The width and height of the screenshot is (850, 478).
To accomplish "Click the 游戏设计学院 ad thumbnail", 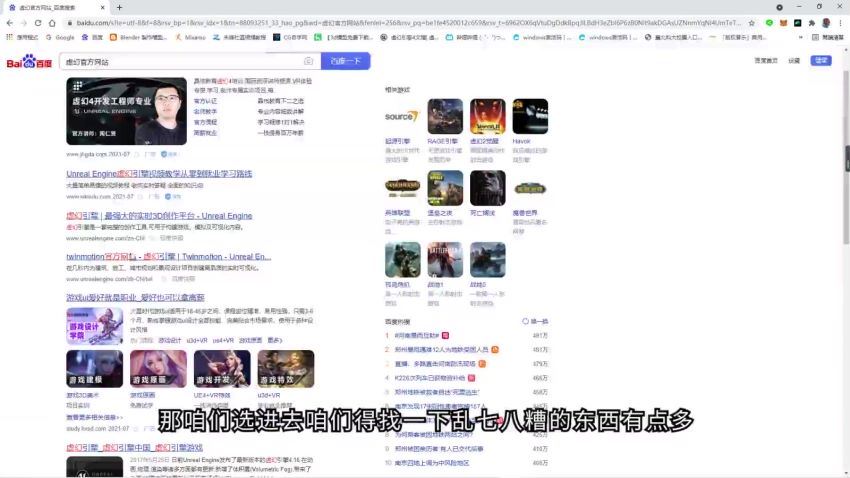I will 95,326.
